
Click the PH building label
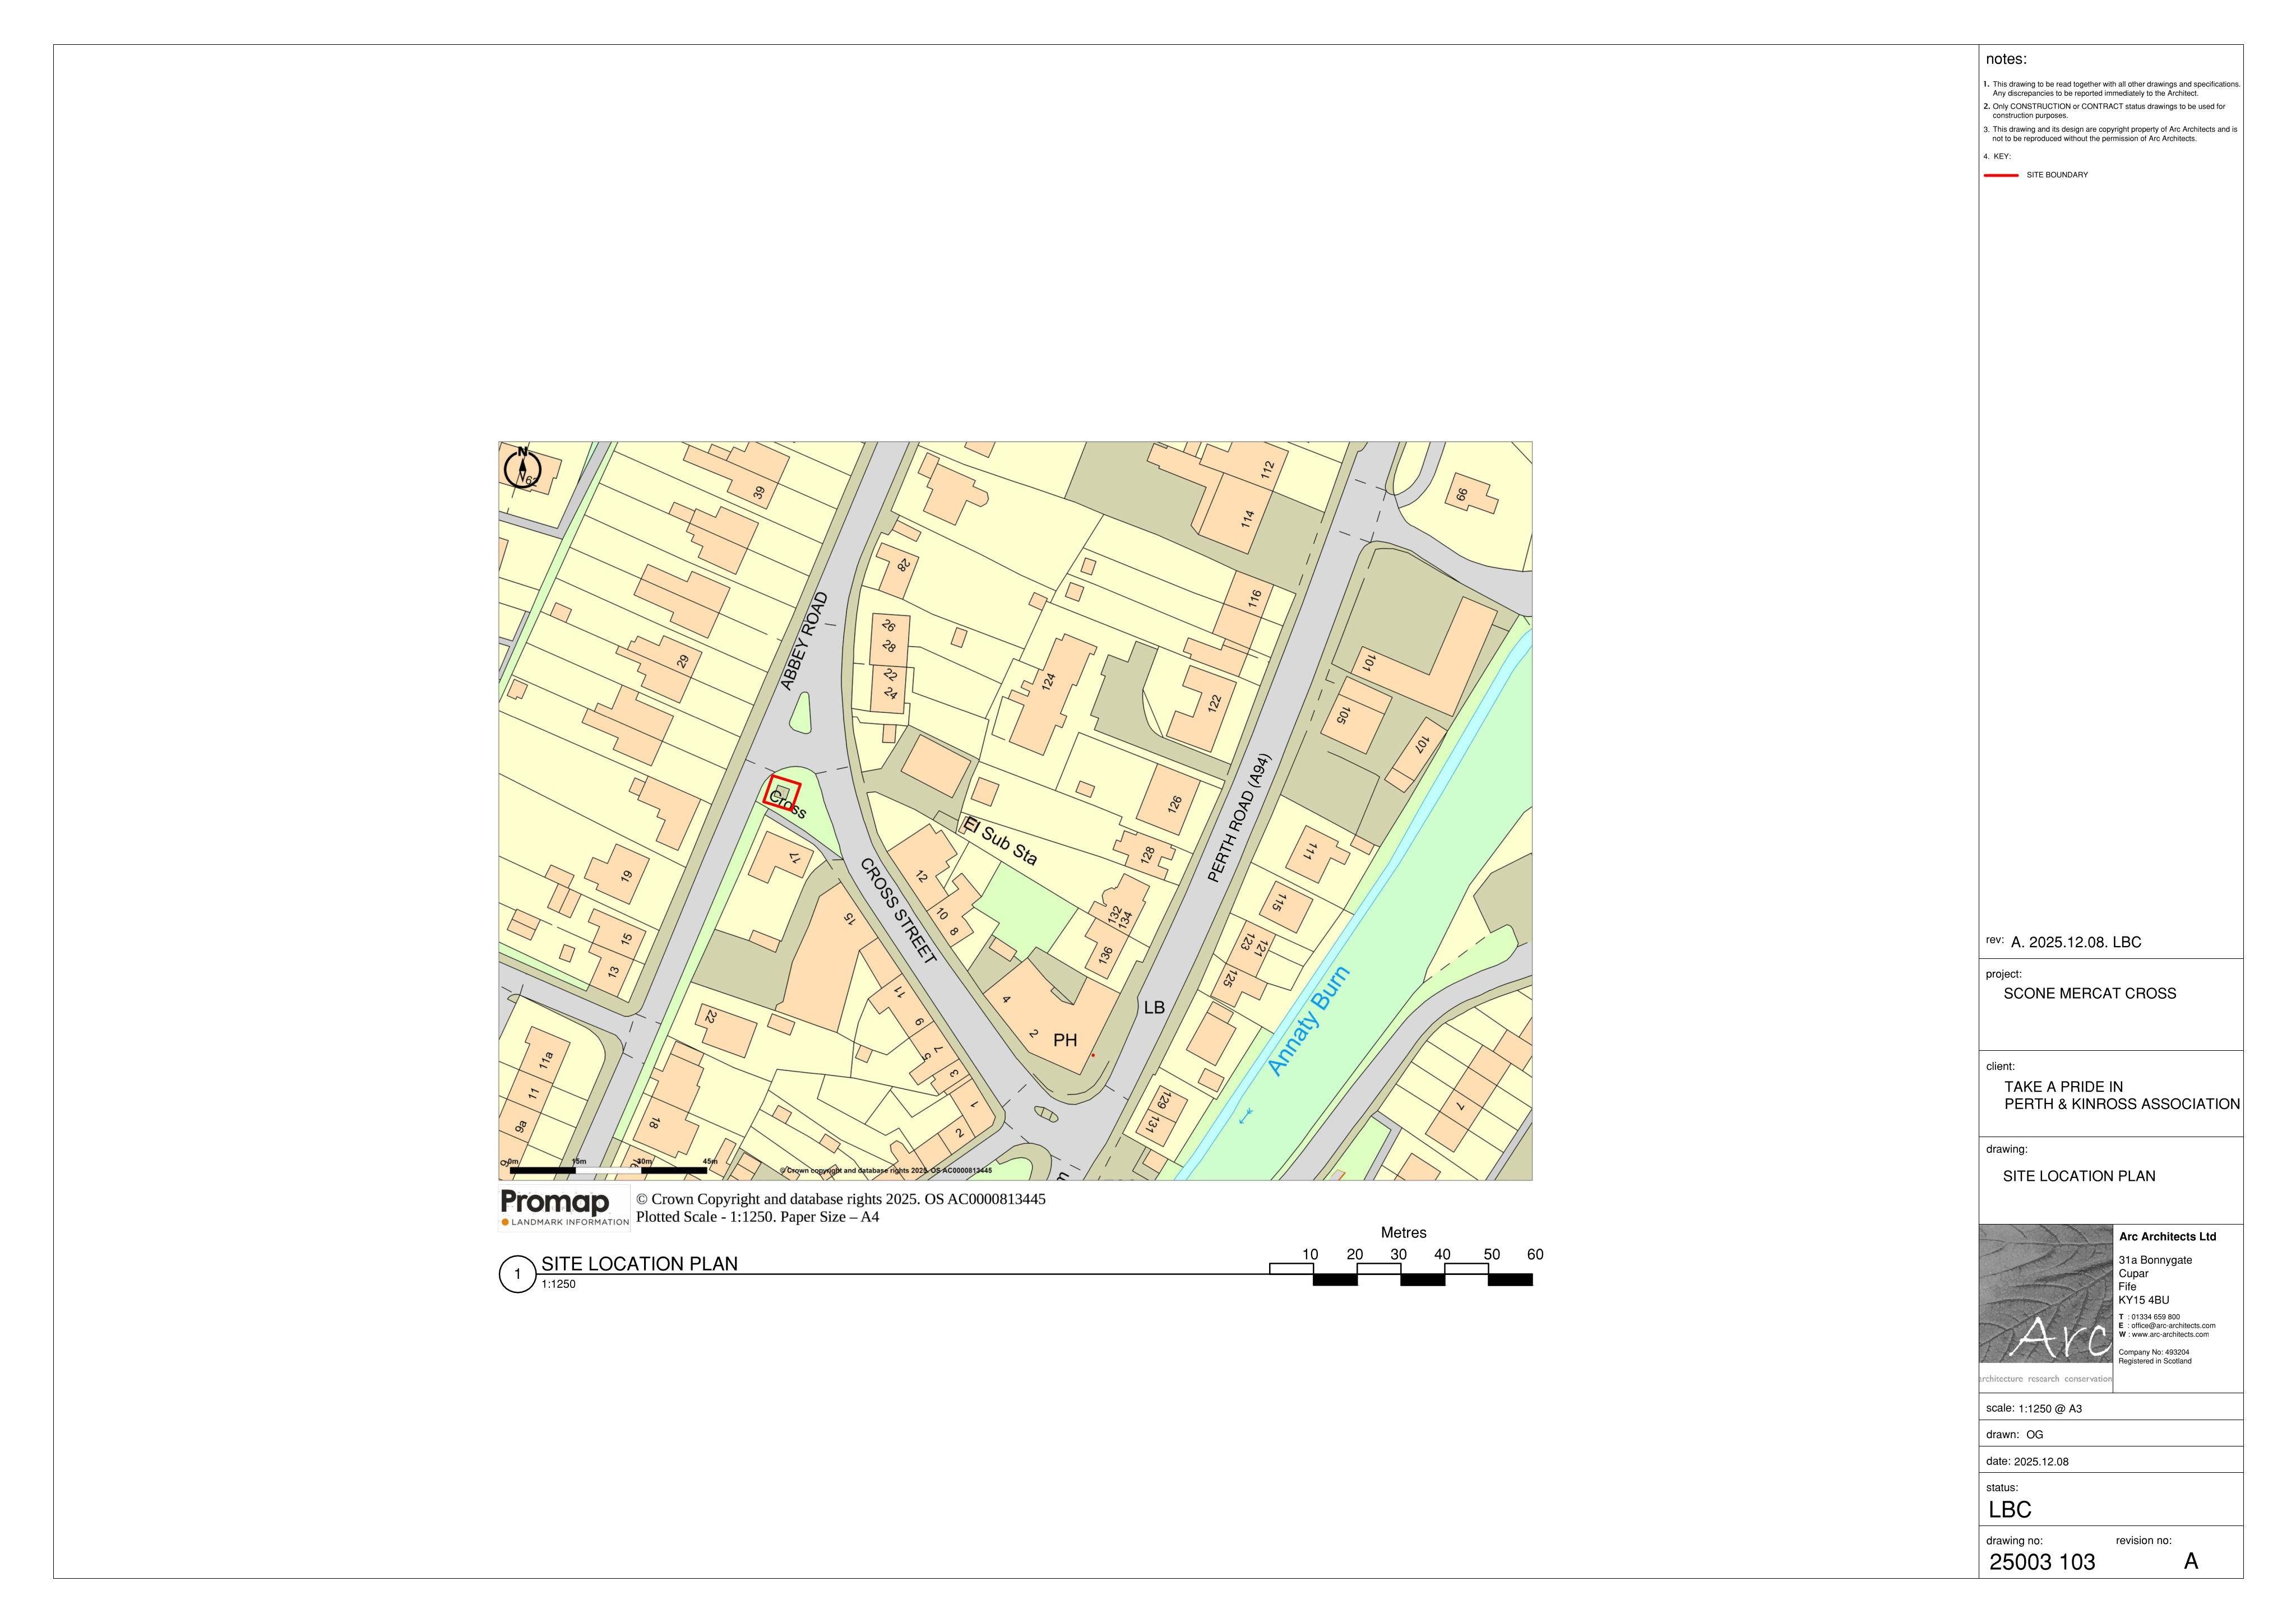pyautogui.click(x=1065, y=1040)
